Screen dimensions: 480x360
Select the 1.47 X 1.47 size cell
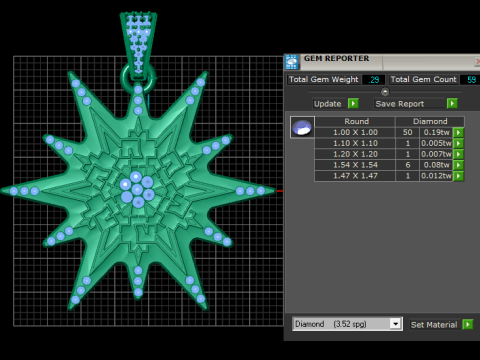tap(355, 176)
